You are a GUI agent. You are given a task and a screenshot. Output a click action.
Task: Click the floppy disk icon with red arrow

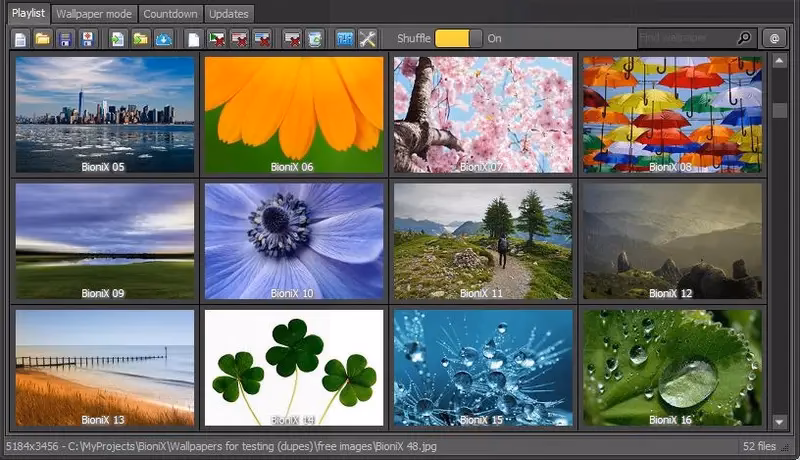[88, 39]
